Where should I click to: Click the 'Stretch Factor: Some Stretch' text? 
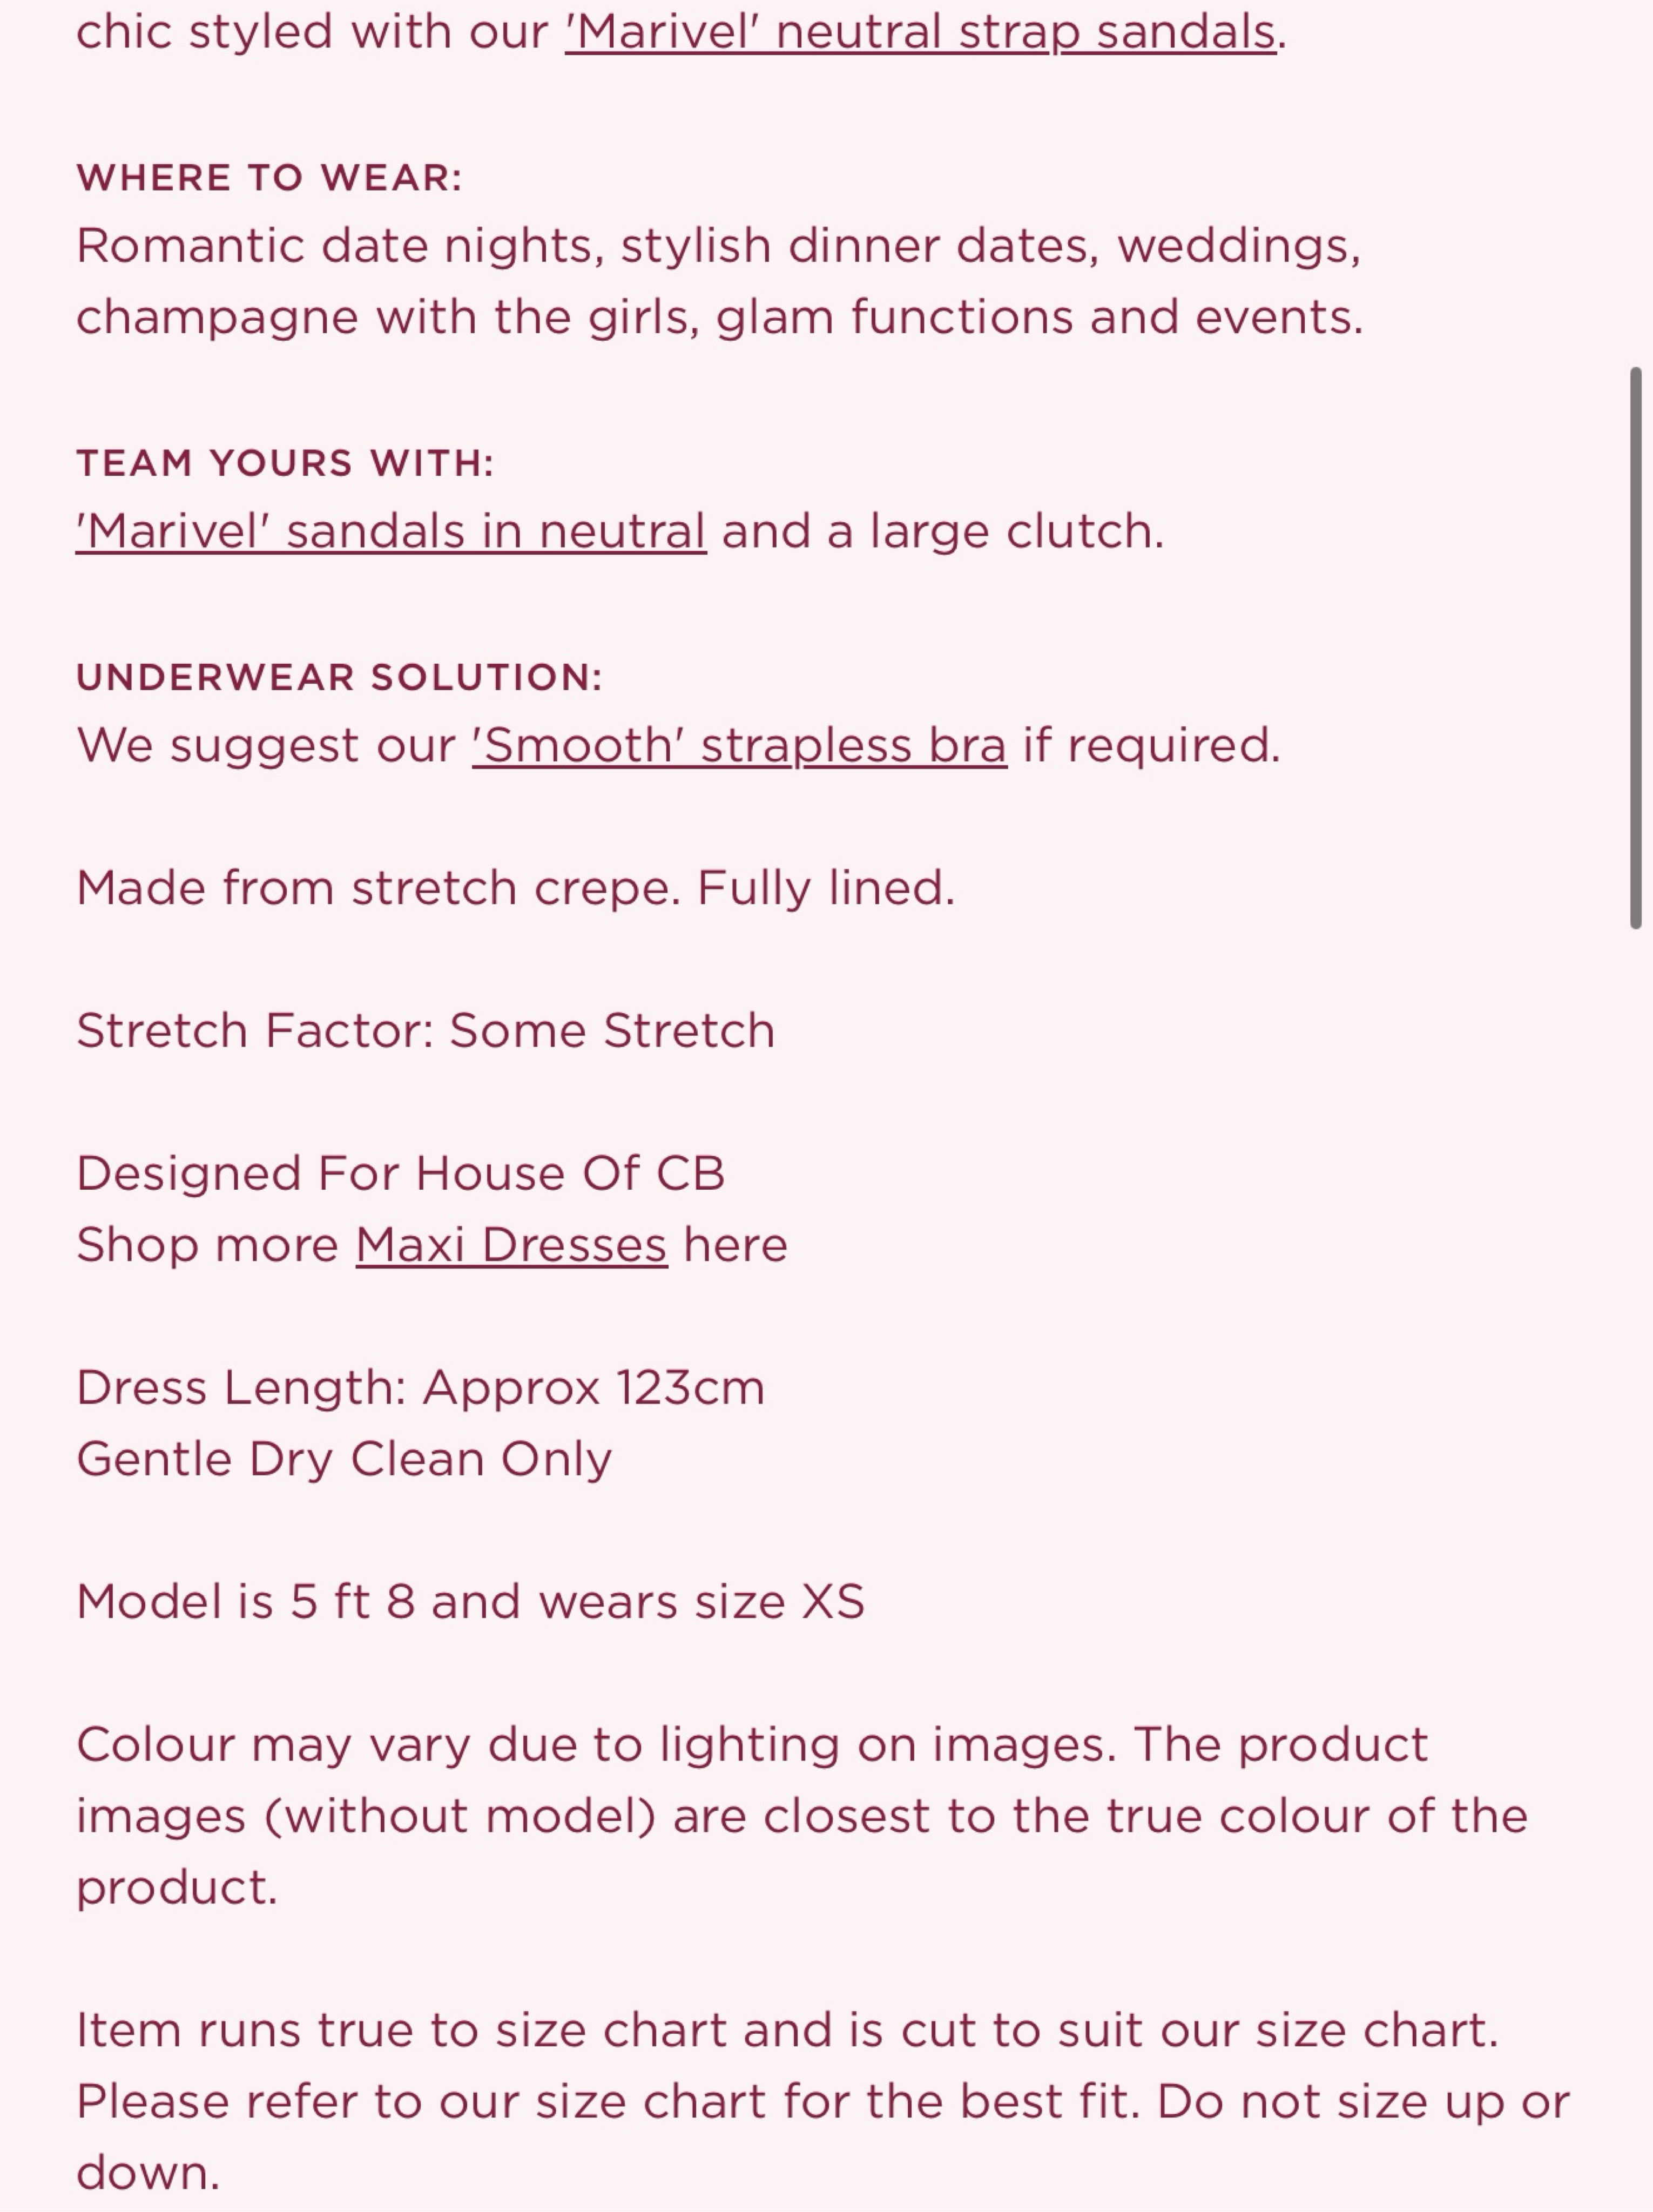pyautogui.click(x=426, y=1031)
